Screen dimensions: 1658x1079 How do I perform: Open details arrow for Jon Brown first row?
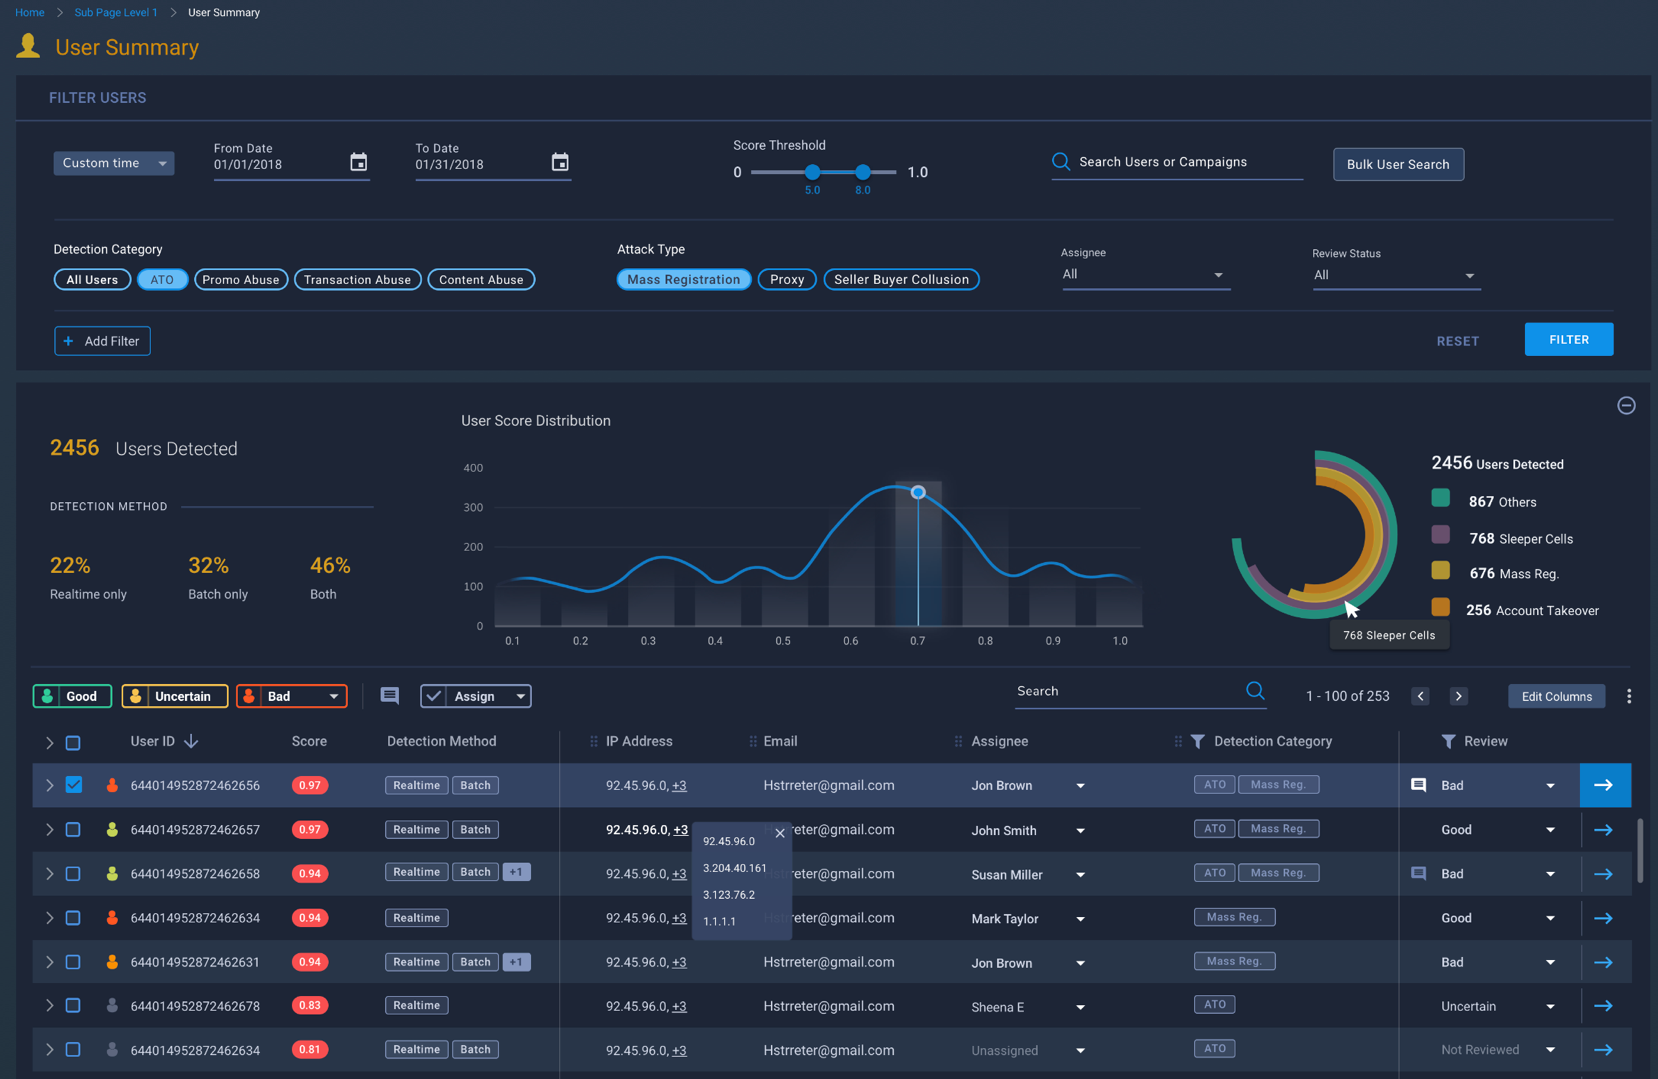pos(1604,785)
